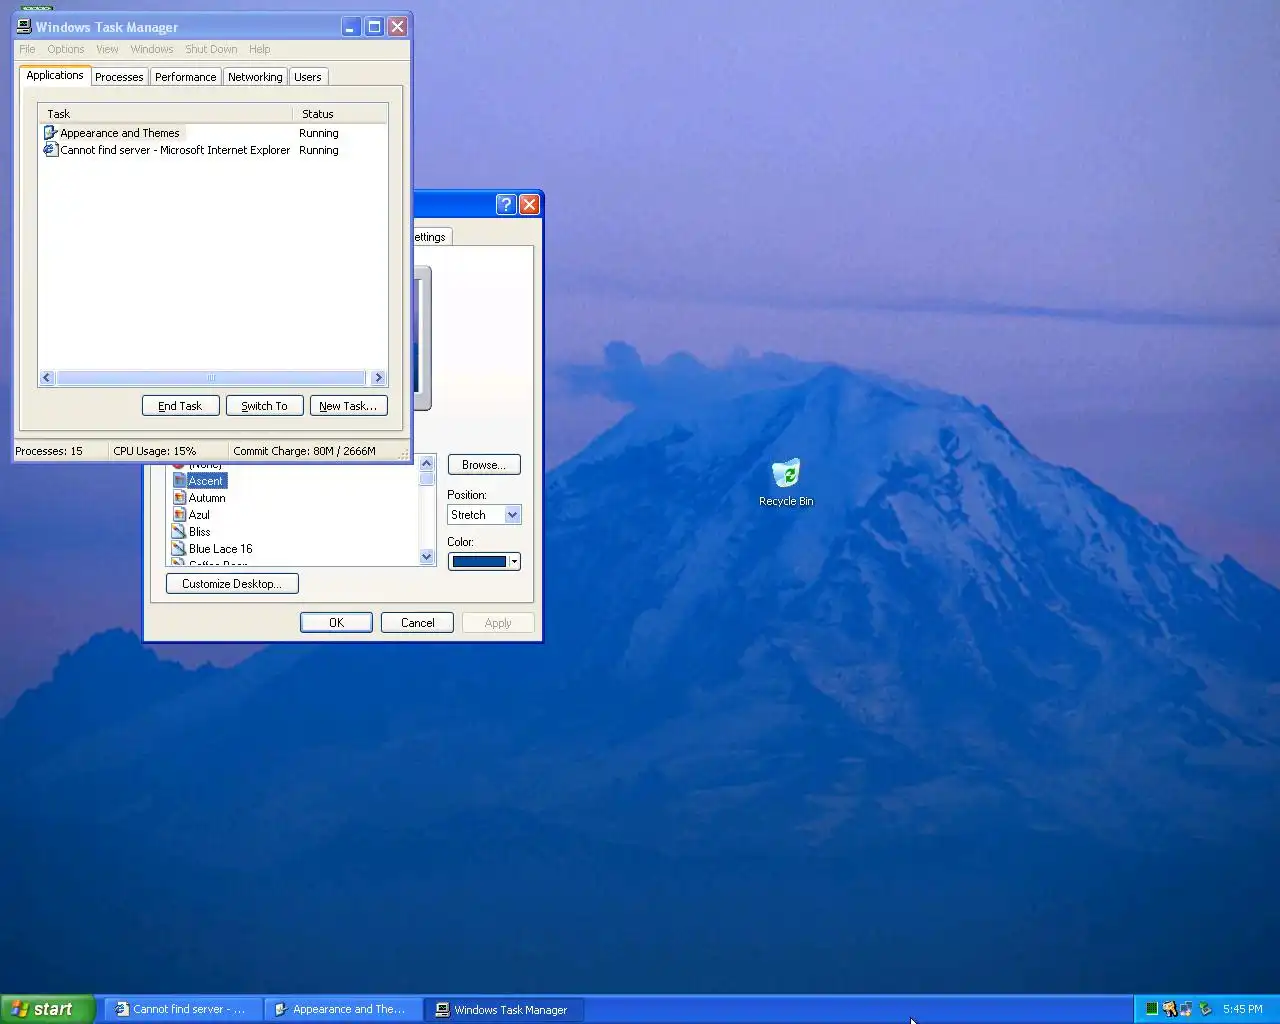The width and height of the screenshot is (1280, 1024).
Task: Click right arrow of task list scrollbar
Action: 378,377
